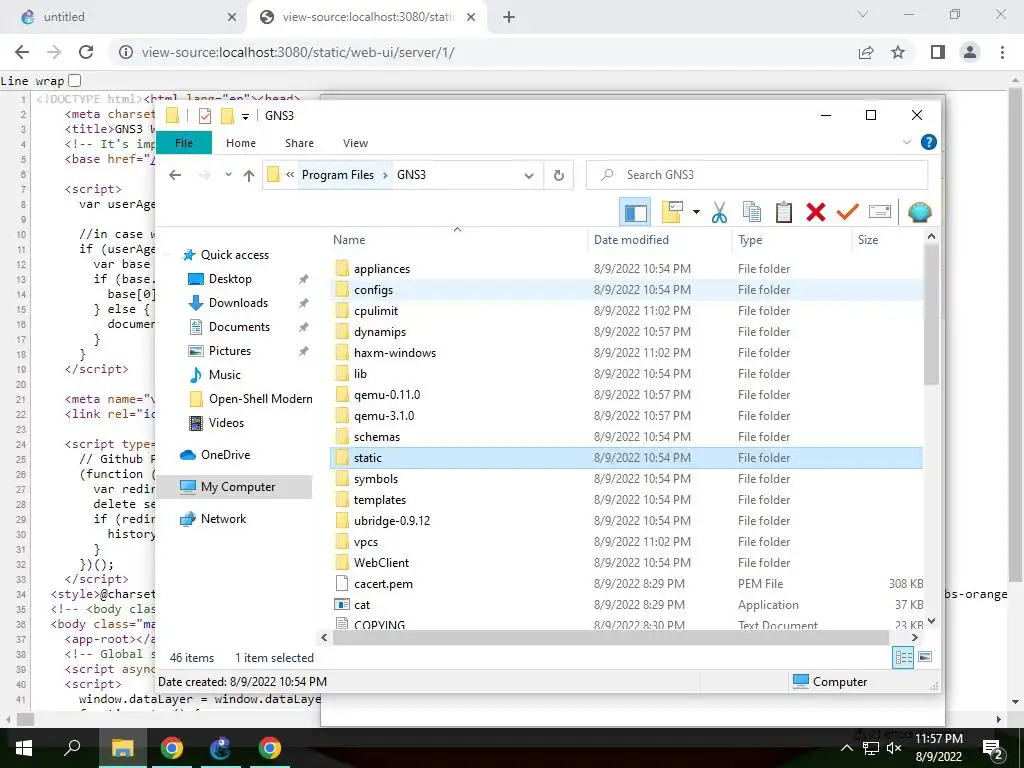Click the Explorer Help question mark icon
This screenshot has width=1024, height=768.
[929, 142]
